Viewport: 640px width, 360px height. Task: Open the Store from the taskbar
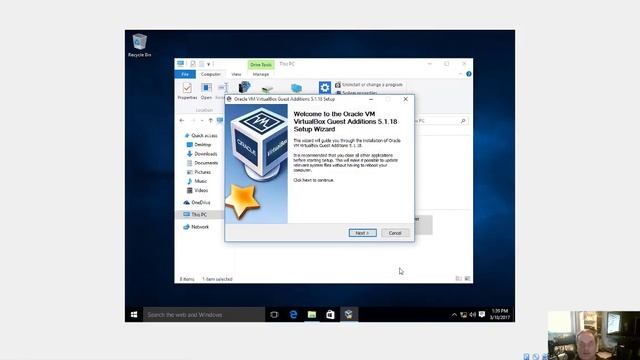pos(330,314)
